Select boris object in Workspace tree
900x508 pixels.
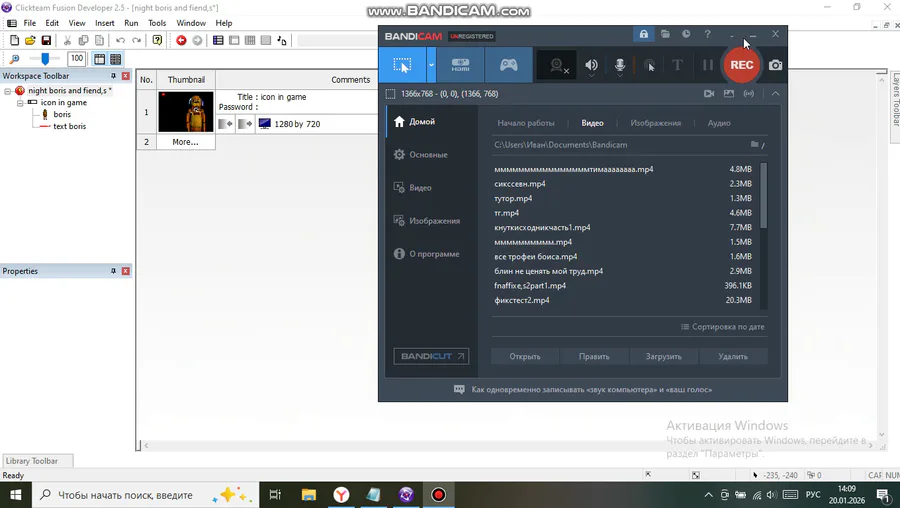point(62,114)
